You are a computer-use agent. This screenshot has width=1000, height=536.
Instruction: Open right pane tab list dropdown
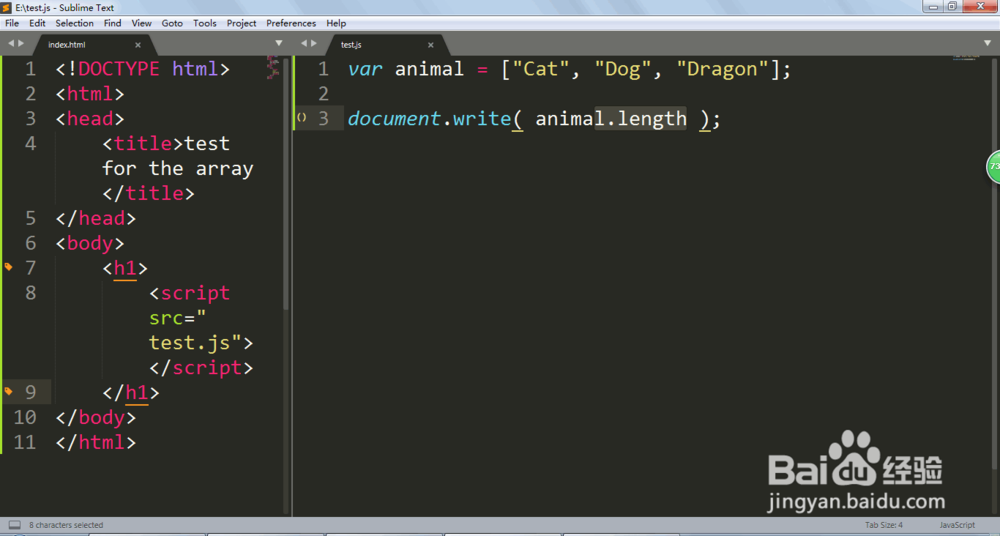pyautogui.click(x=987, y=43)
